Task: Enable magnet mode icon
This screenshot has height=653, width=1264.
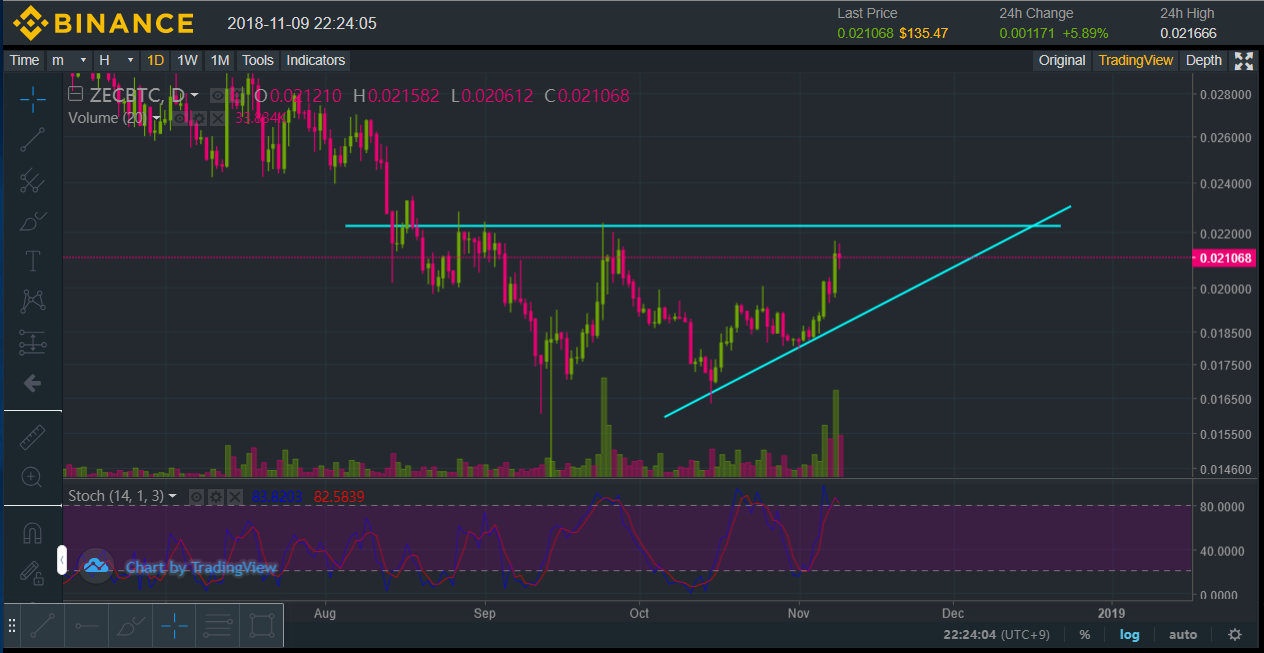Action: 33,532
